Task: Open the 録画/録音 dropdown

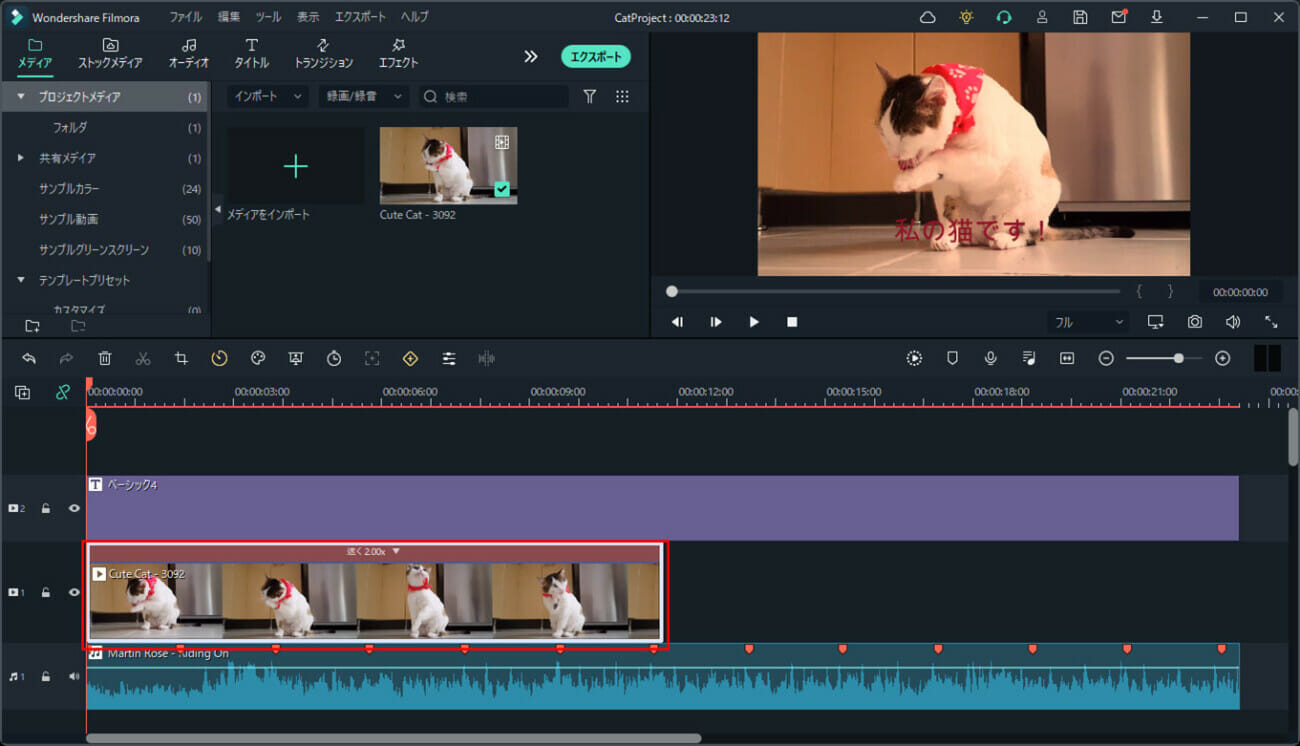Action: pyautogui.click(x=363, y=97)
